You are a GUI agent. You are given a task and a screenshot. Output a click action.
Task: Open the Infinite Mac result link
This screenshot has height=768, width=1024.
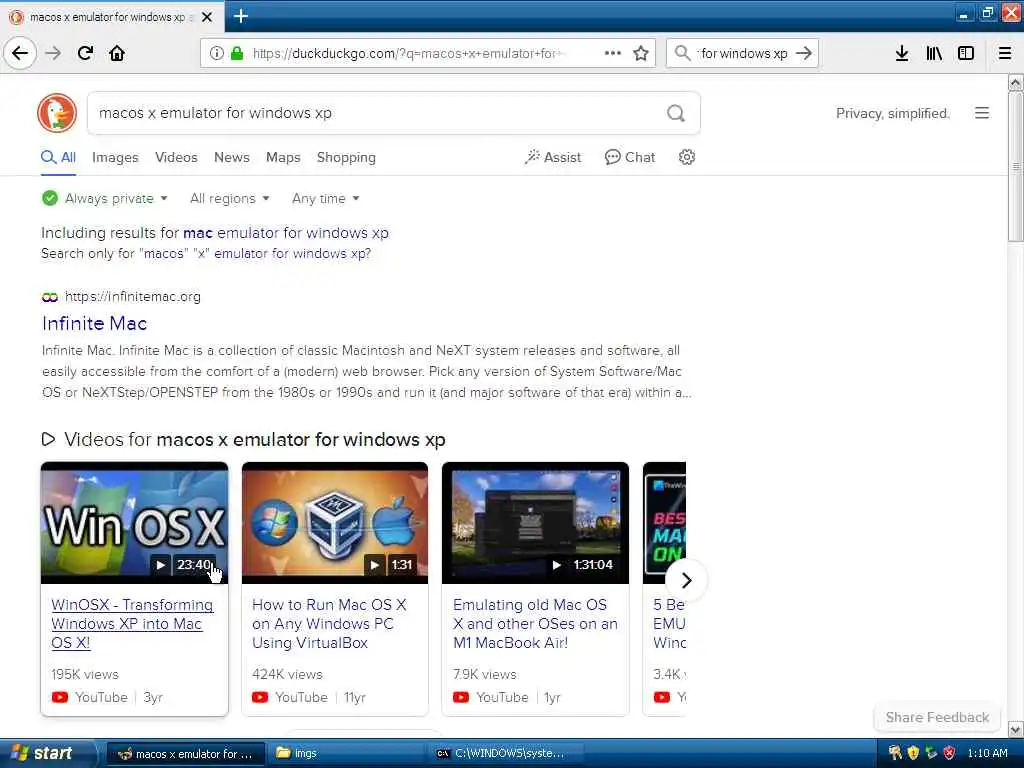94,323
